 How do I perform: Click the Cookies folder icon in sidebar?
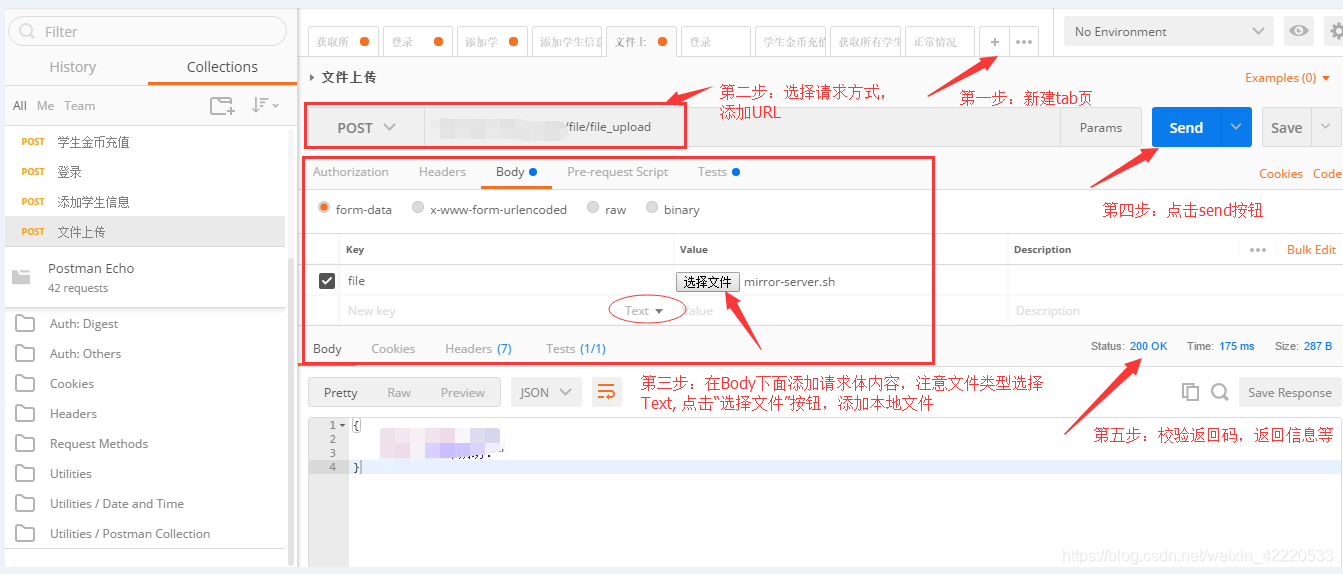(x=25, y=384)
